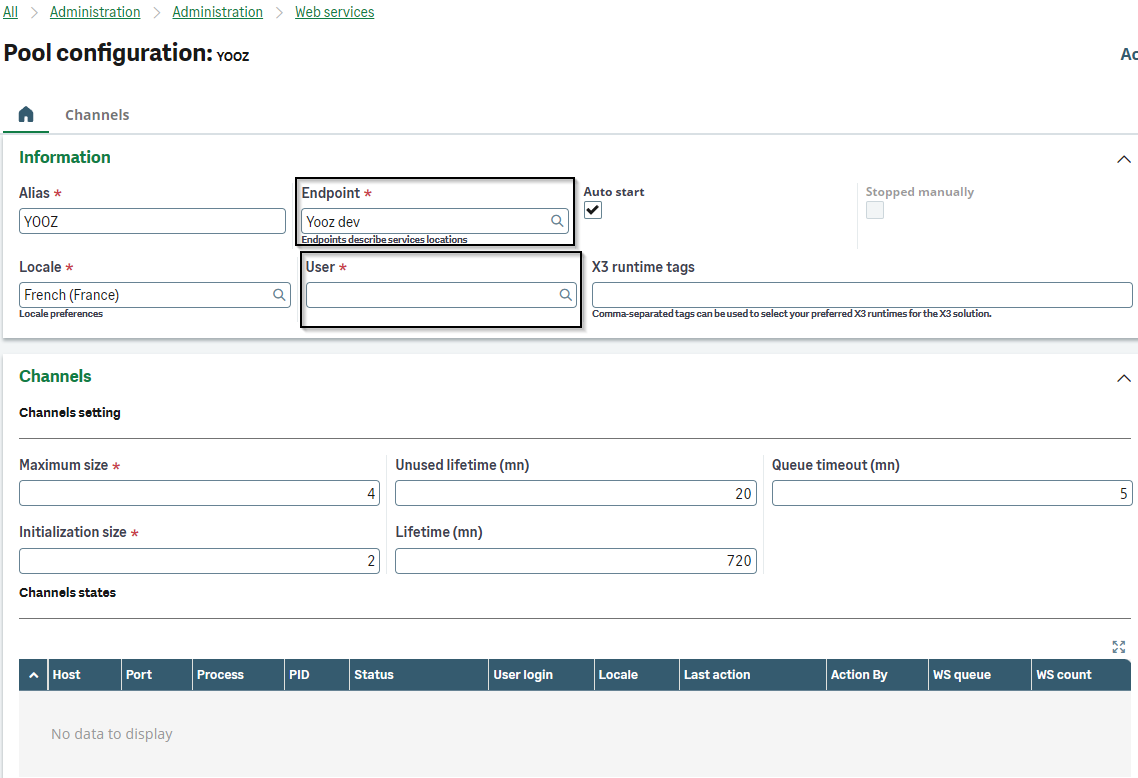Sort by the PID column header

click(x=317, y=675)
